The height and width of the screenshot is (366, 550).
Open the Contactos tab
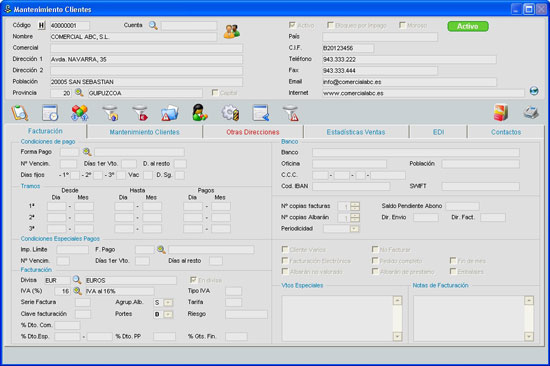[x=506, y=132]
